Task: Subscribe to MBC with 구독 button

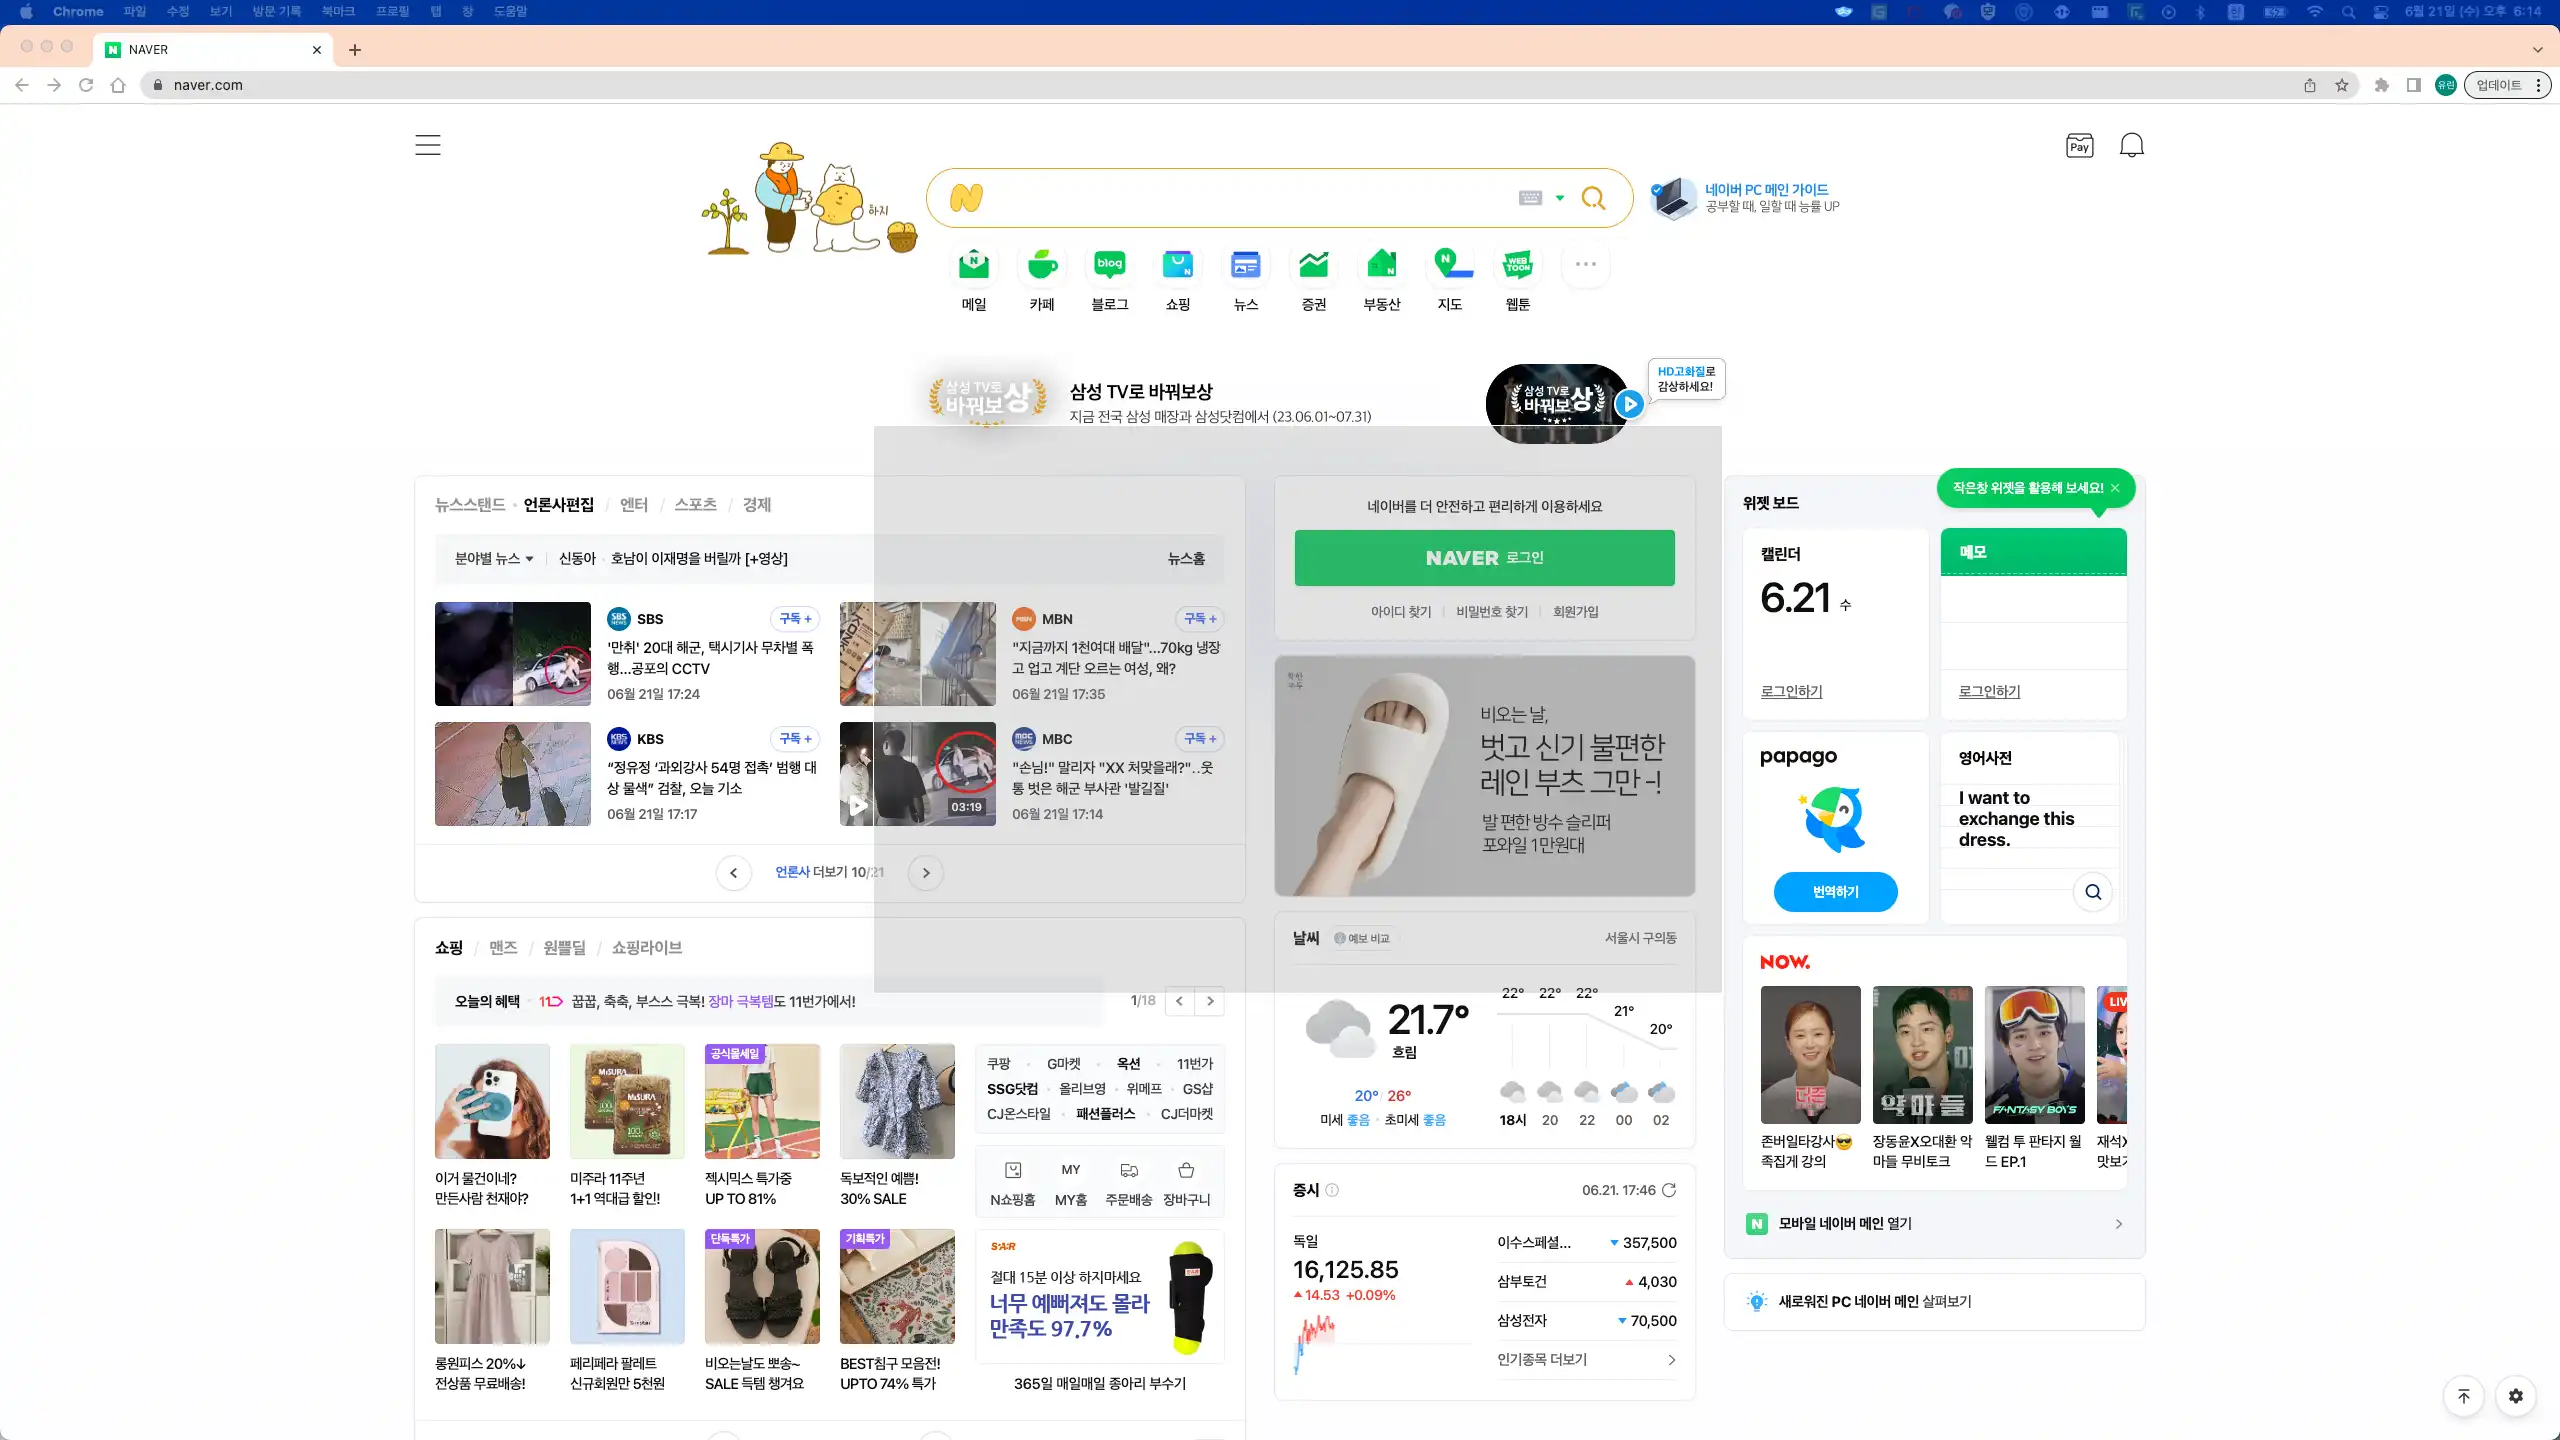Action: pos(1200,739)
